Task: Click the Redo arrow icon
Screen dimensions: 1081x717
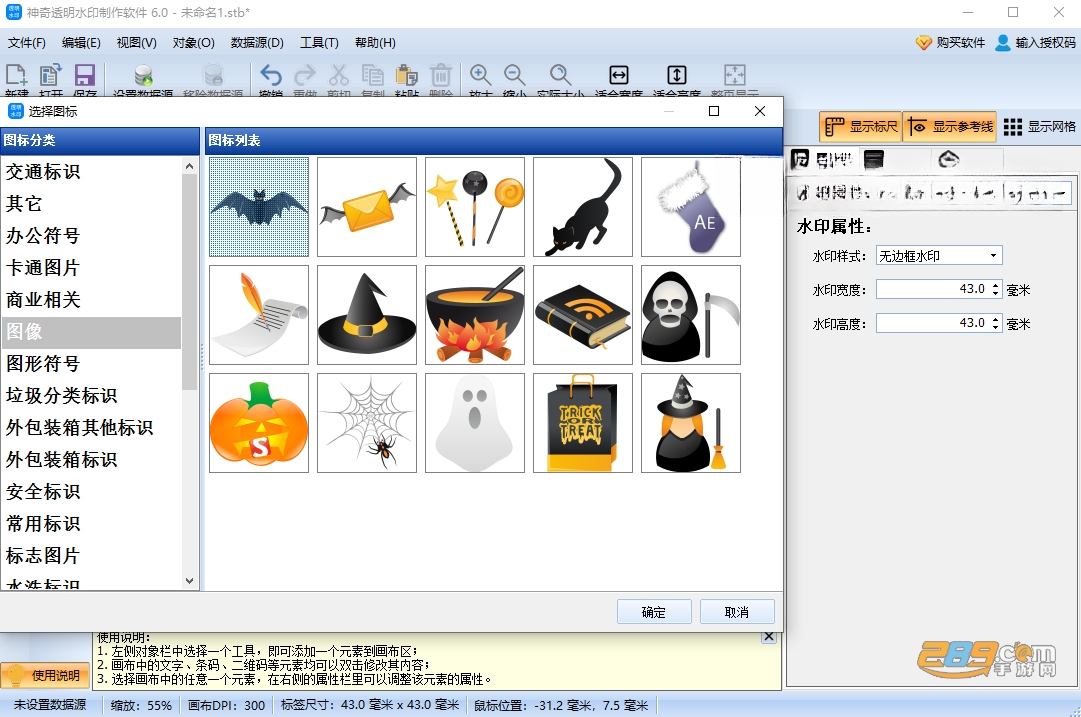Action: tap(304, 75)
